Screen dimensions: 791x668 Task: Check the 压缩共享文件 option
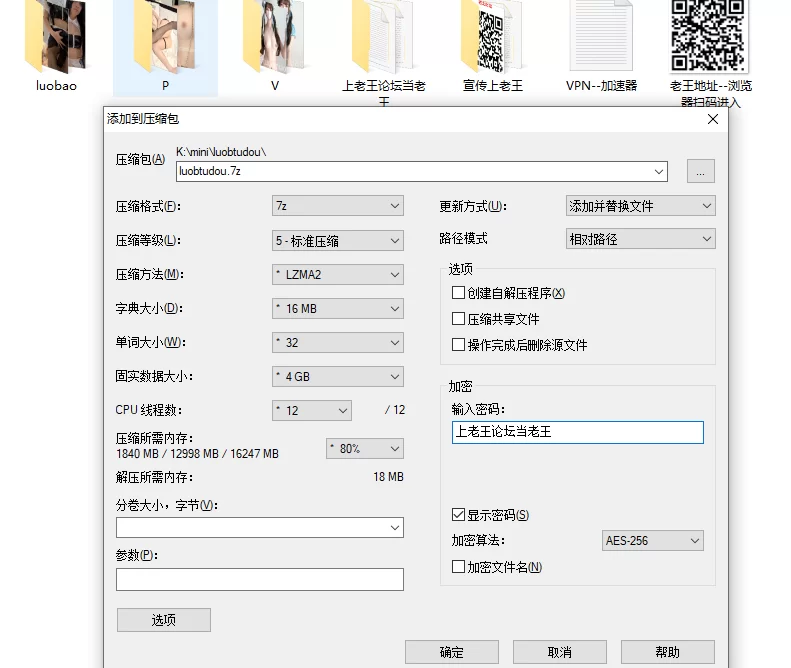(459, 319)
